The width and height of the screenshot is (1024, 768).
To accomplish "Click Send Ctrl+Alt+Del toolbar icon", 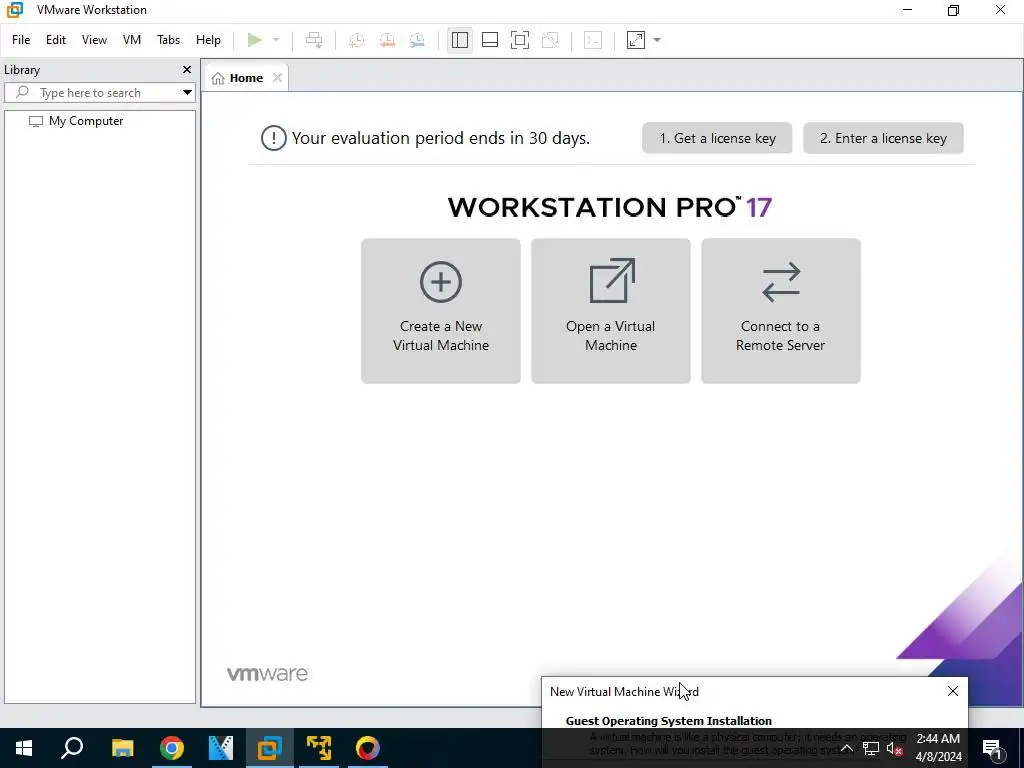I will pyautogui.click(x=314, y=40).
